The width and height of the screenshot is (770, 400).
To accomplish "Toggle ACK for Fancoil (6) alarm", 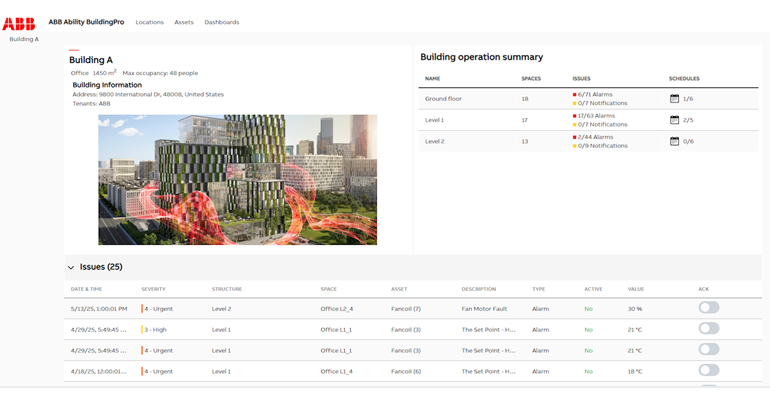I will pos(709,371).
